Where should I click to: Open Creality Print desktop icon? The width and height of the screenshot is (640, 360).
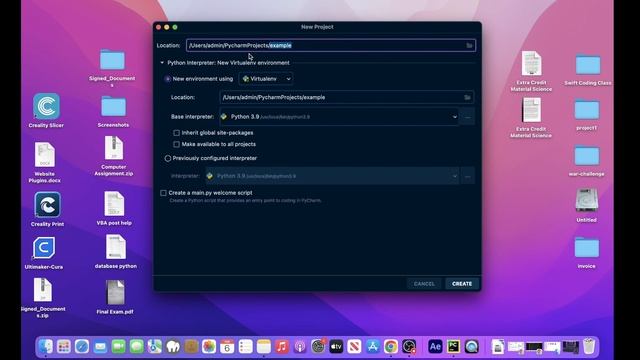[x=47, y=205]
